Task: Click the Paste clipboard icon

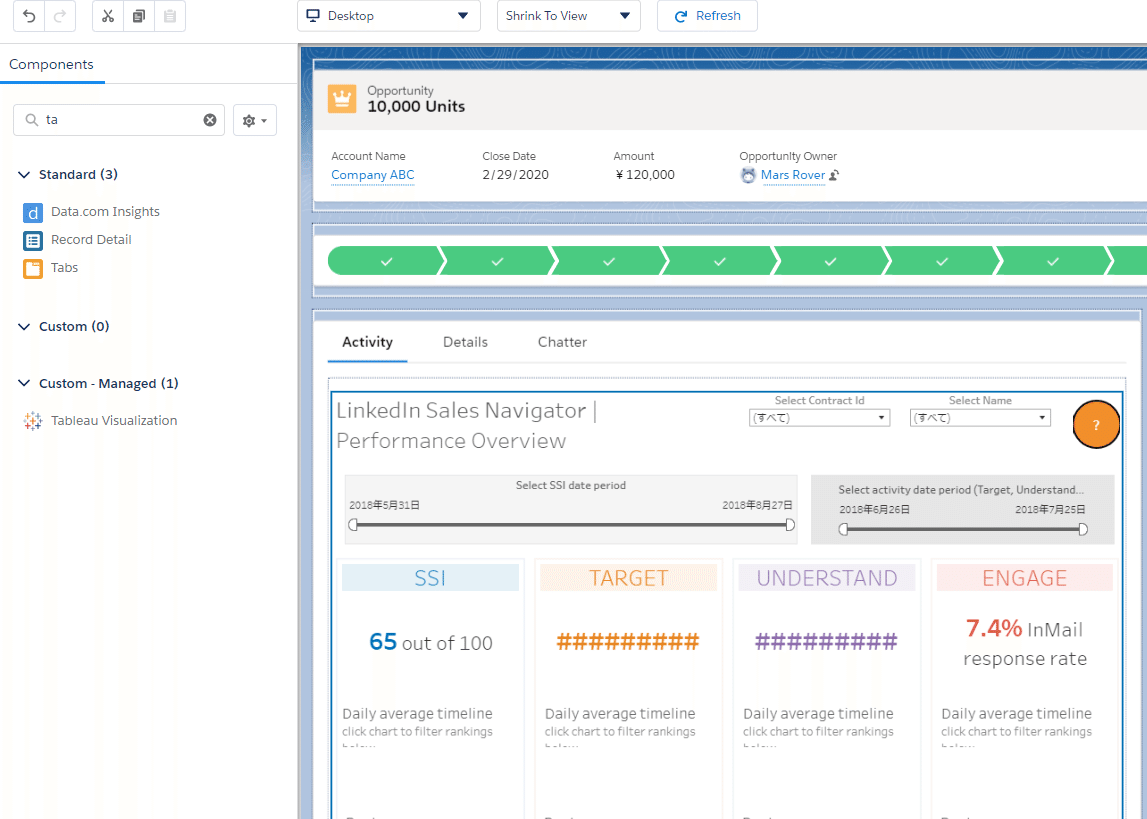Action: [170, 16]
